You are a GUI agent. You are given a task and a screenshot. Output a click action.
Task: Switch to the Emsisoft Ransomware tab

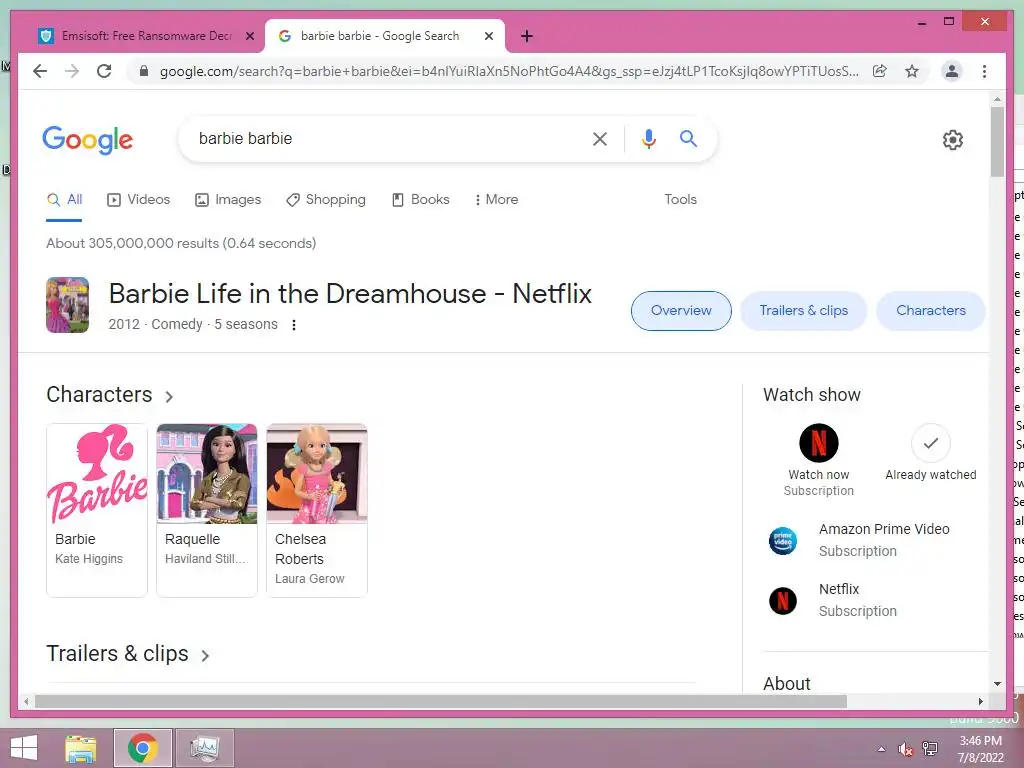pyautogui.click(x=146, y=36)
